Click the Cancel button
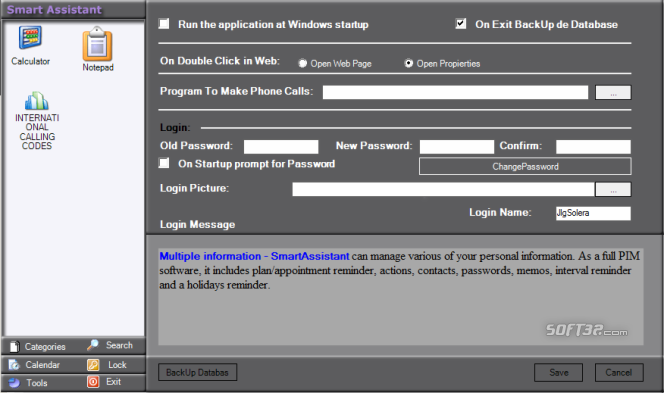Viewport: 664px width, 393px height. [x=619, y=373]
